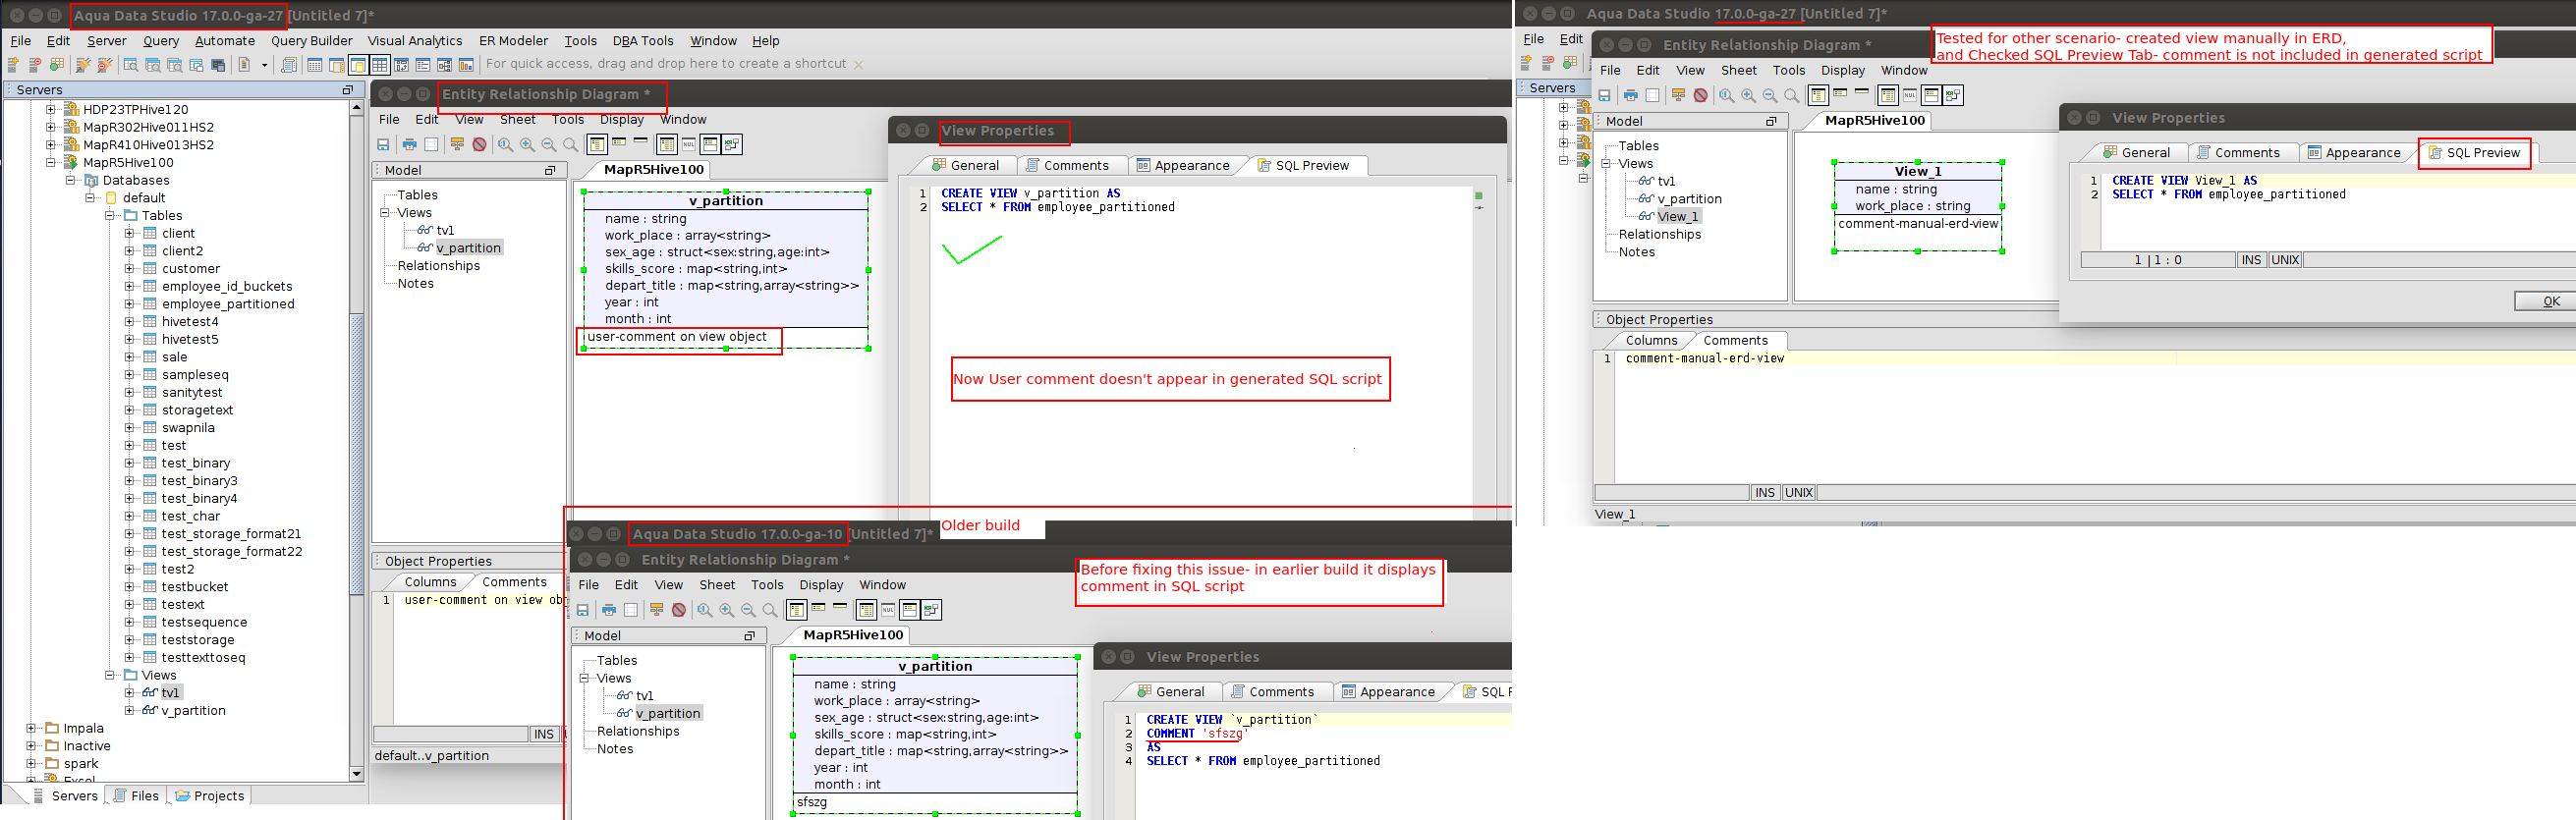This screenshot has width=2576, height=820.
Task: Click the Servers tree scrollbar up arrow
Action: [356, 107]
